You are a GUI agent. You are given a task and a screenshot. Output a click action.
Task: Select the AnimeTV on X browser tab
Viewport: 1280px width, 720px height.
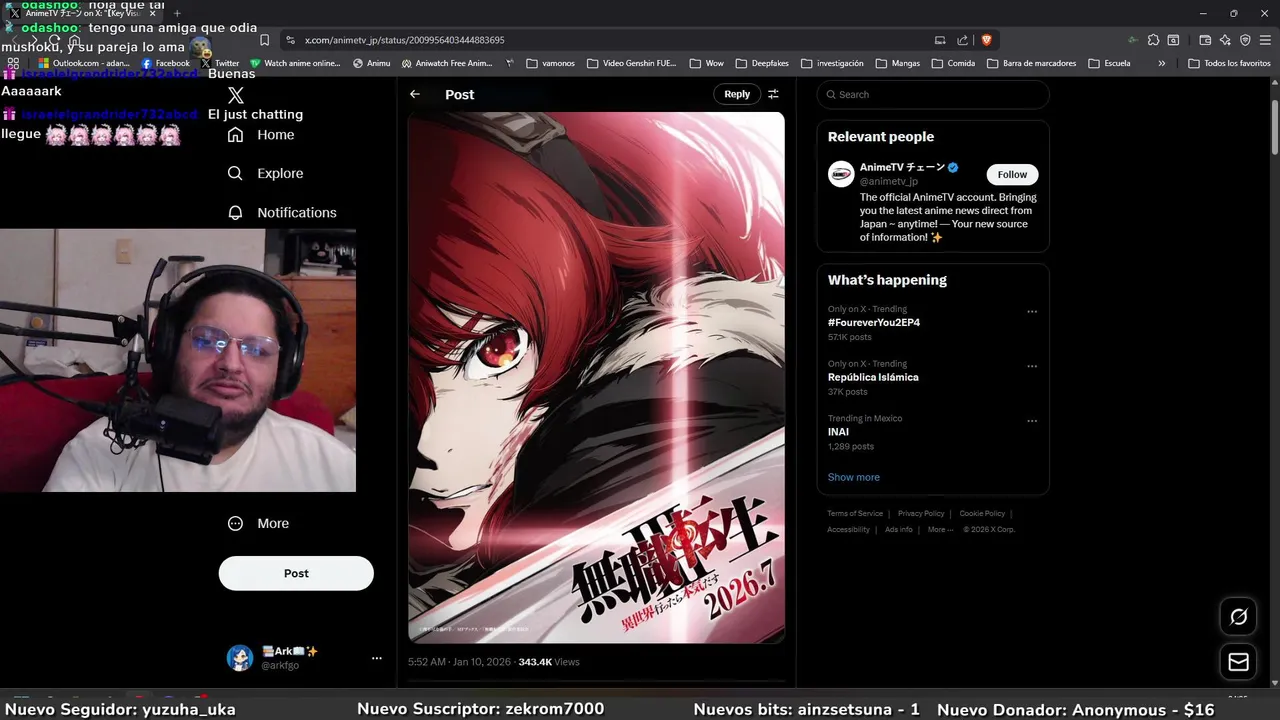pos(80,13)
